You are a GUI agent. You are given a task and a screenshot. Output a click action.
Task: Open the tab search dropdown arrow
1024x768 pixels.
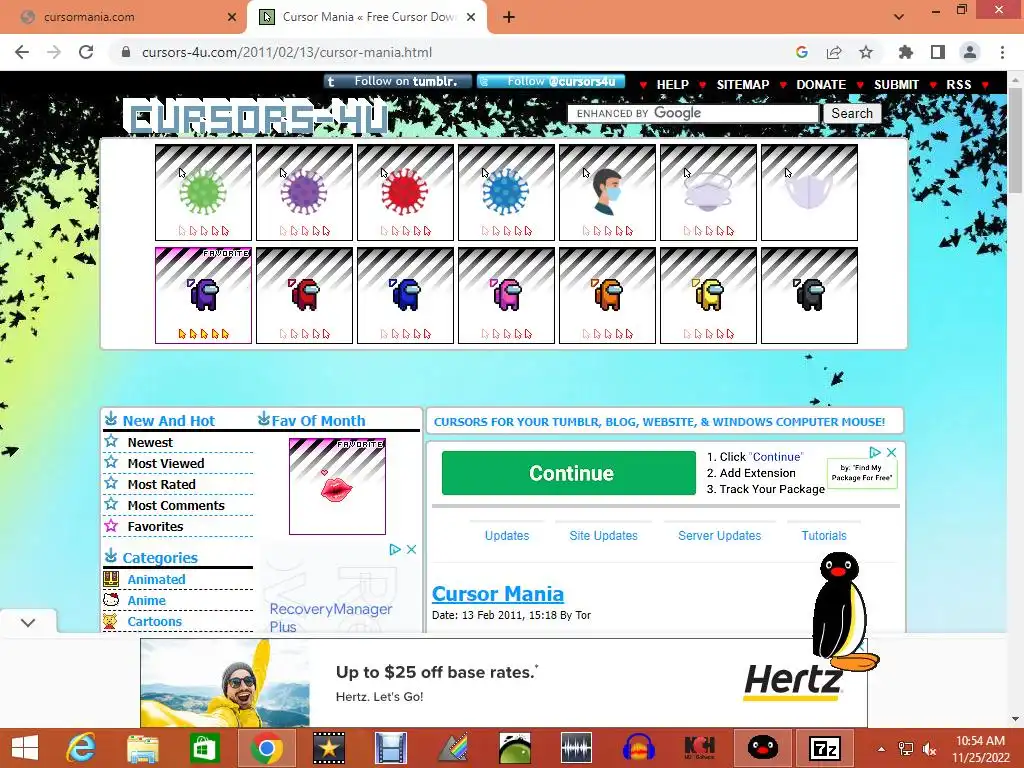coord(899,17)
